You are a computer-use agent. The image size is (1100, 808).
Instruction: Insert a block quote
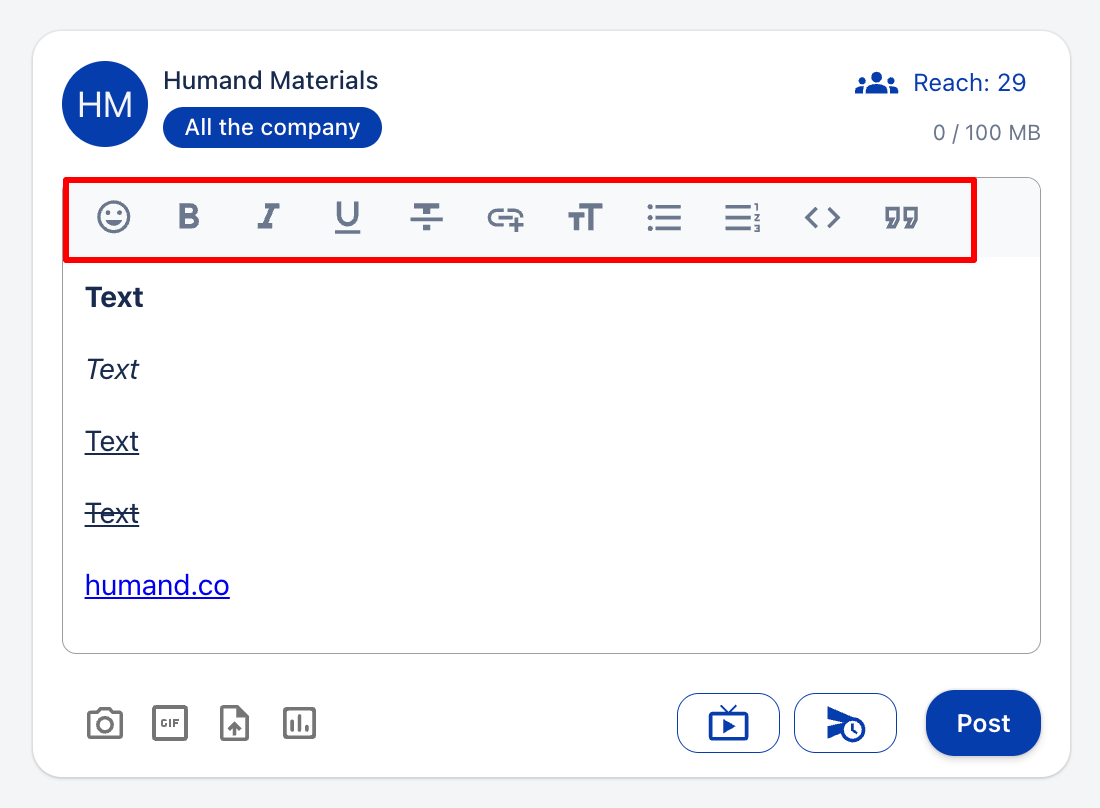[901, 217]
